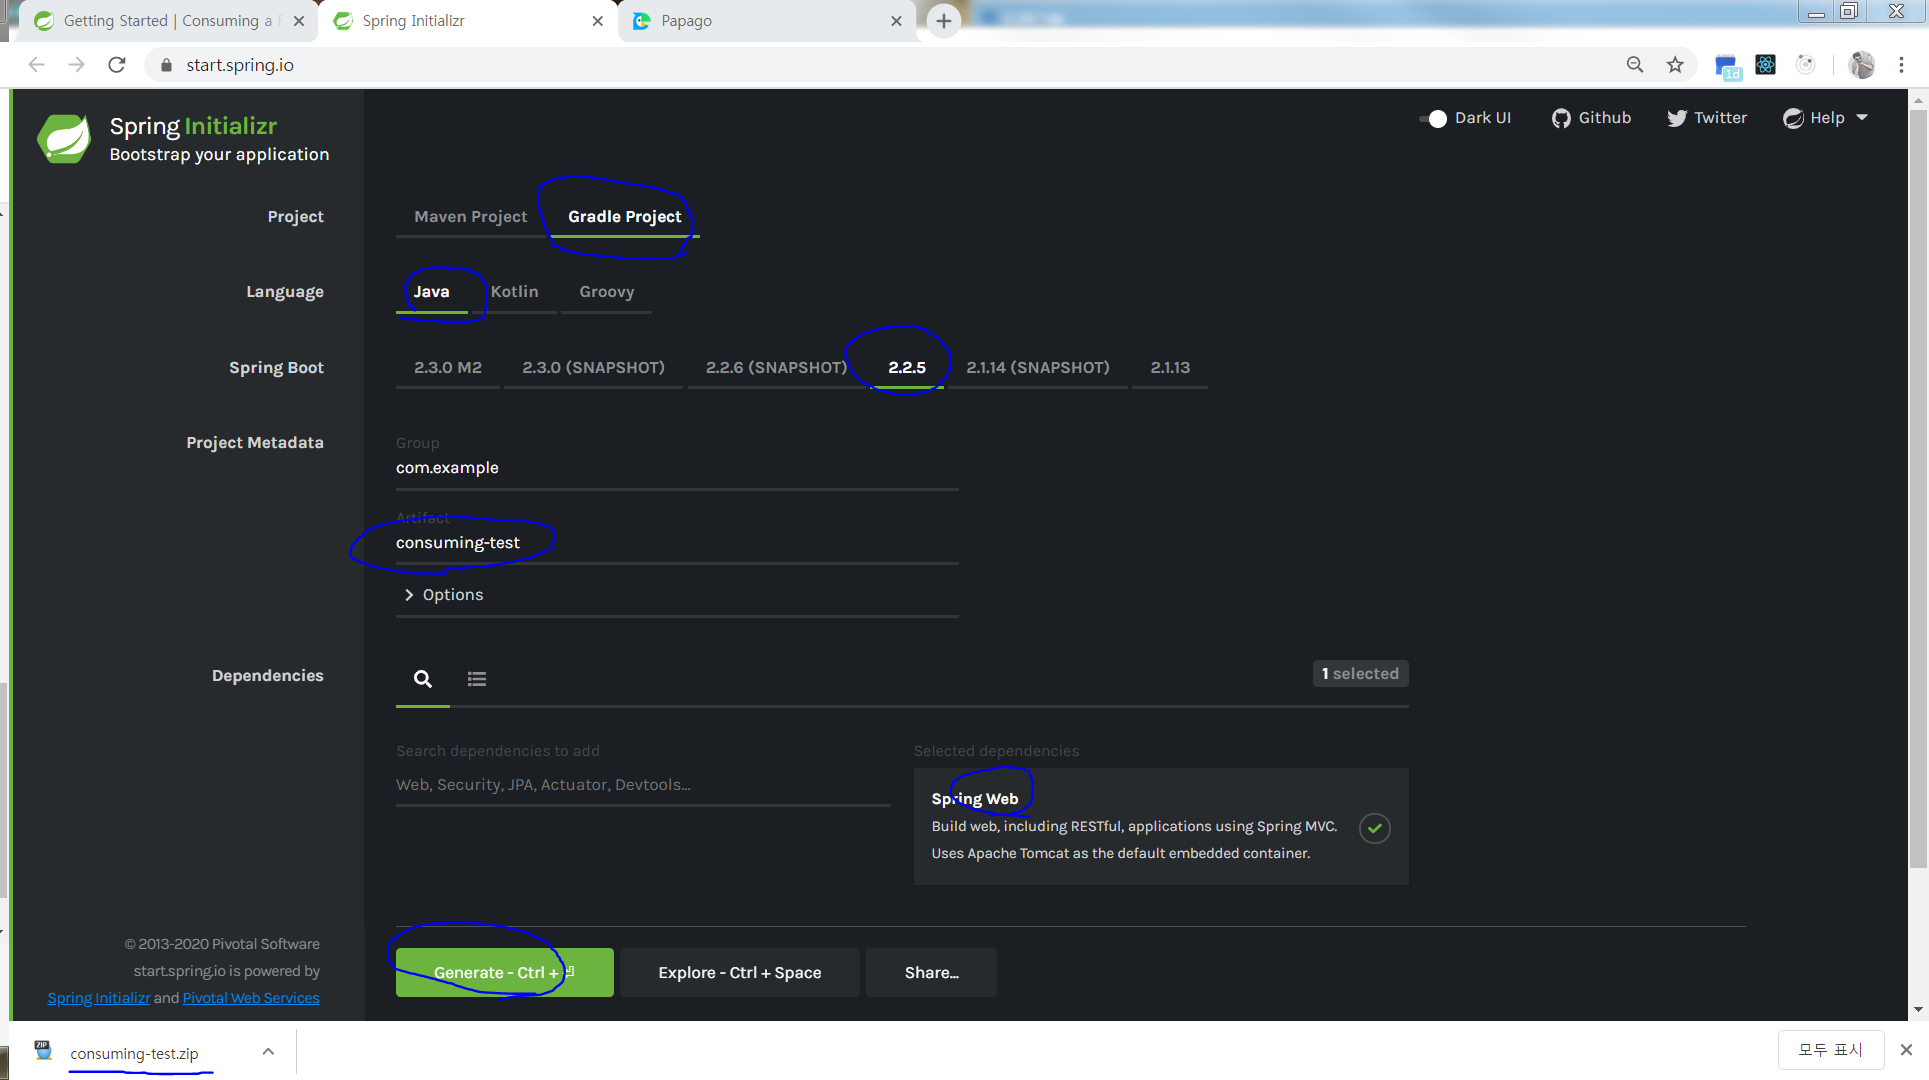
Task: Deselect Spring Web dependency checkmark
Action: (1375, 828)
